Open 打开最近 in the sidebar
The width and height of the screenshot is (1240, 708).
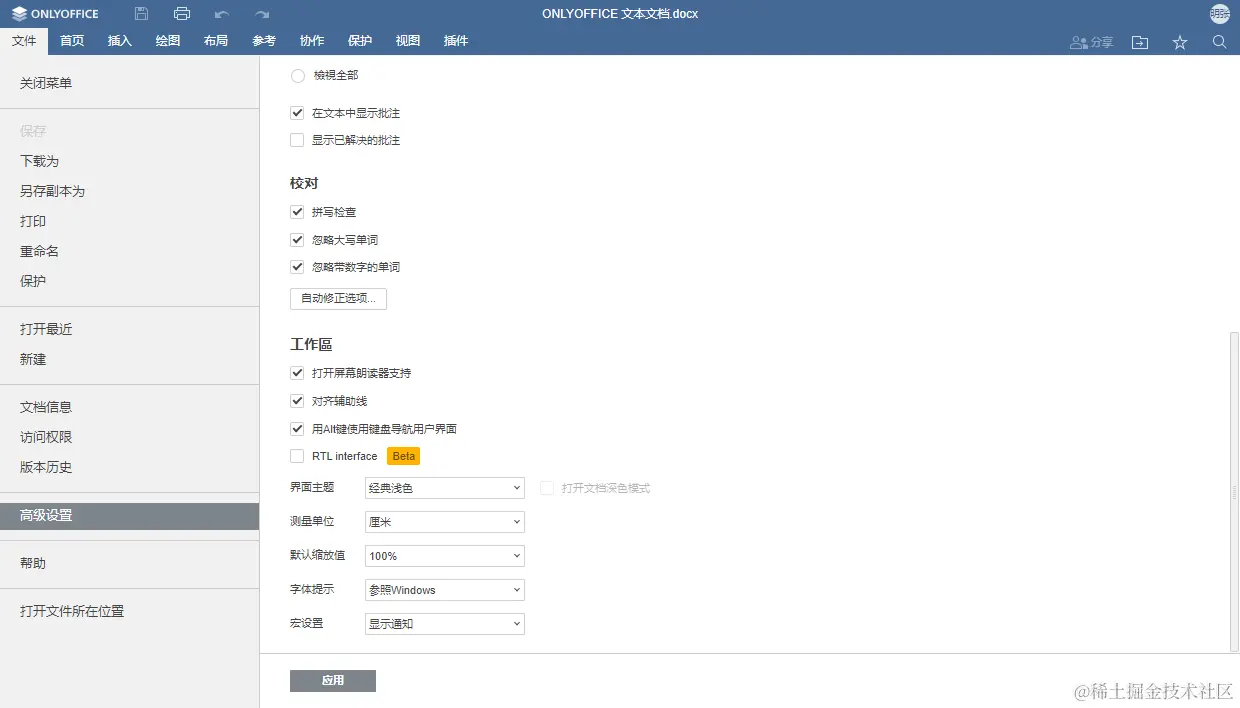[130, 329]
